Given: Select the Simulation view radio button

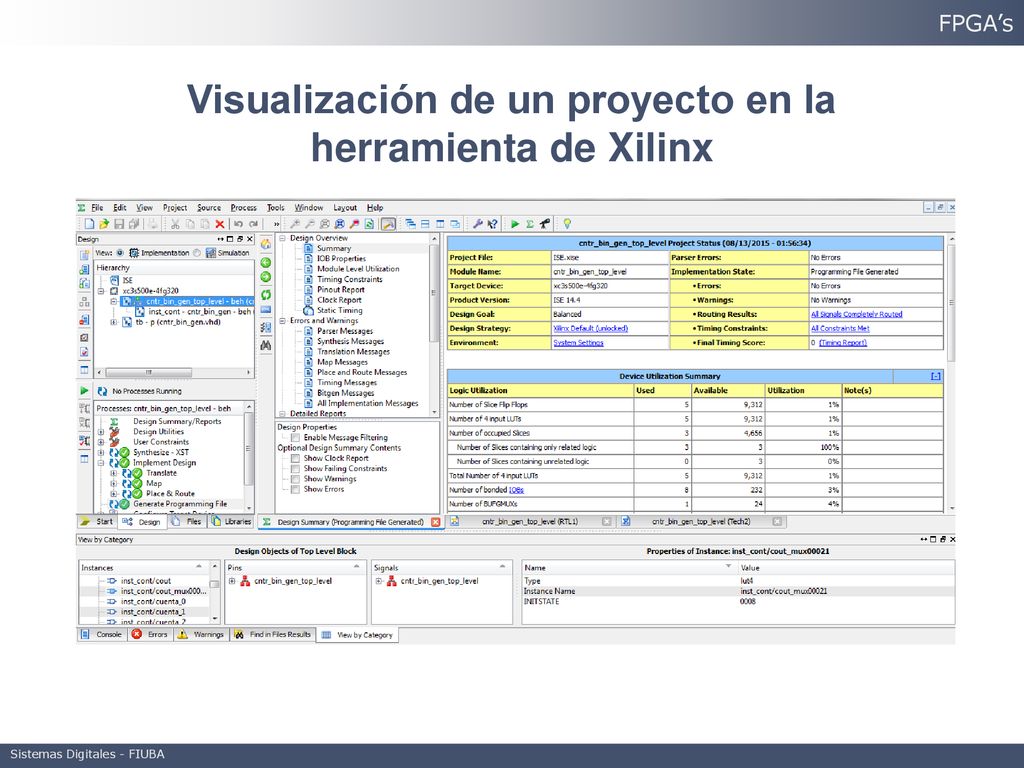Looking at the screenshot, I should click(x=197, y=253).
